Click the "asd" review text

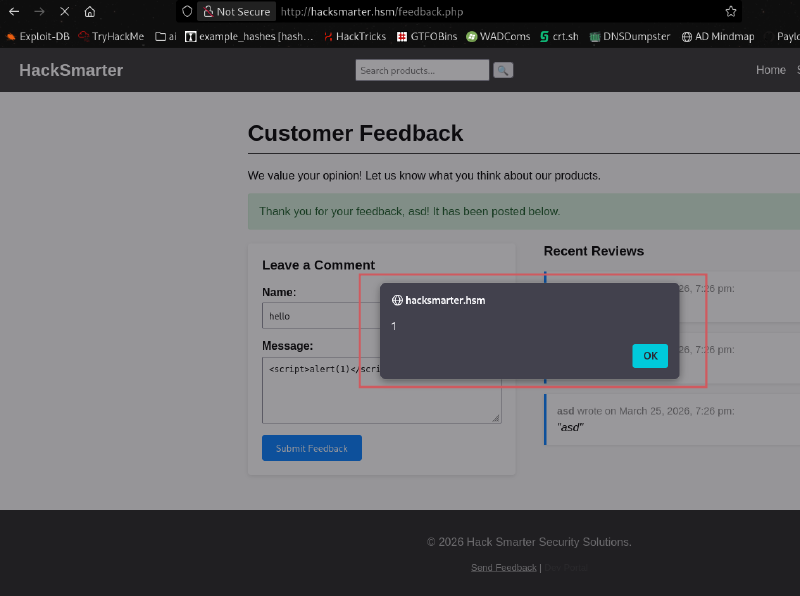click(x=570, y=427)
